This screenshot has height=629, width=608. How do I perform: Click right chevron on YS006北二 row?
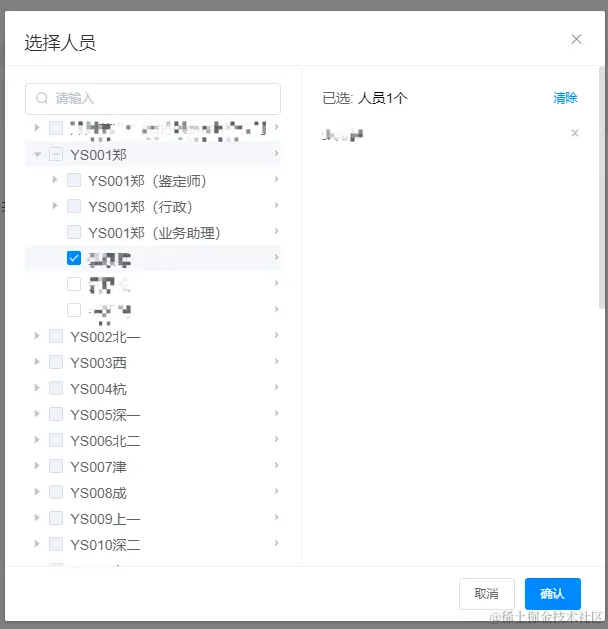[x=276, y=439]
